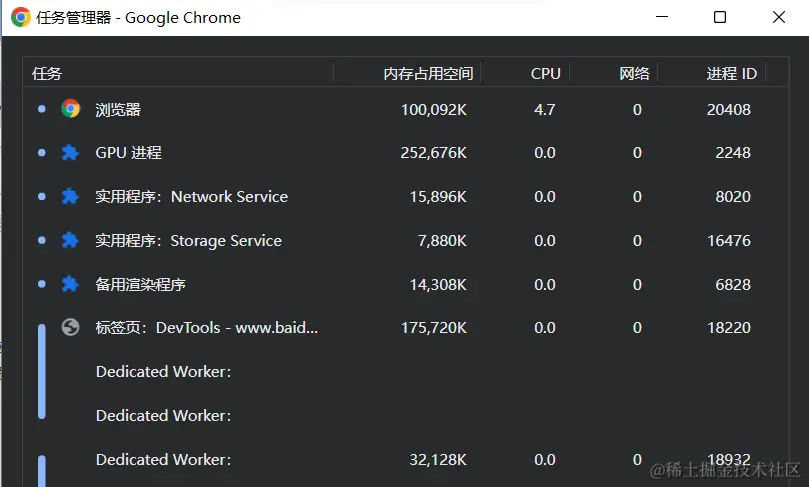Sort the list by CPU column
This screenshot has height=487, width=809.
(x=545, y=73)
